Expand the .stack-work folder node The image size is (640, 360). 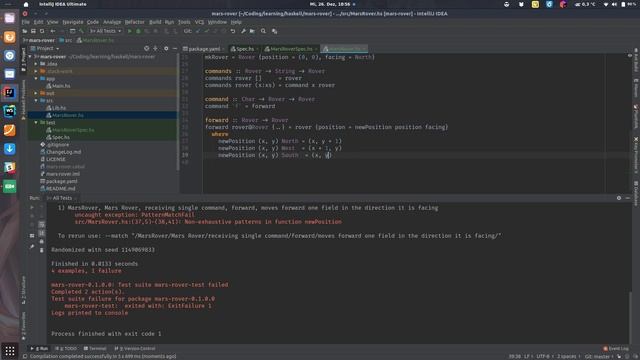36,71
